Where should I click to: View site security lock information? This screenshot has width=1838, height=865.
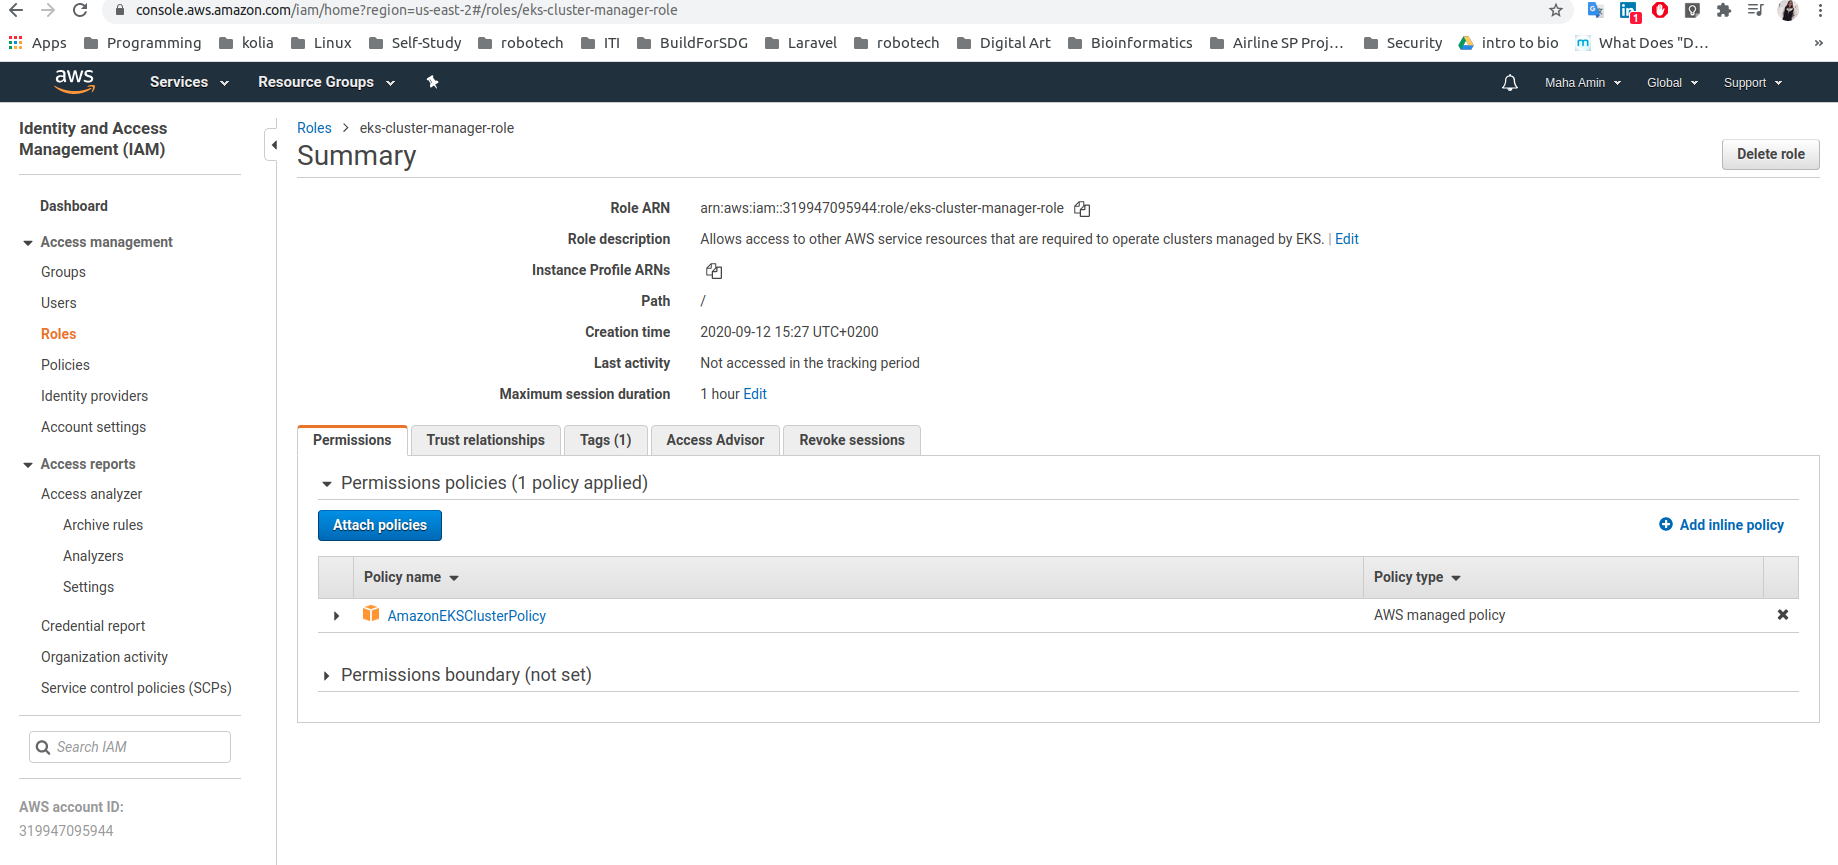click(x=120, y=10)
